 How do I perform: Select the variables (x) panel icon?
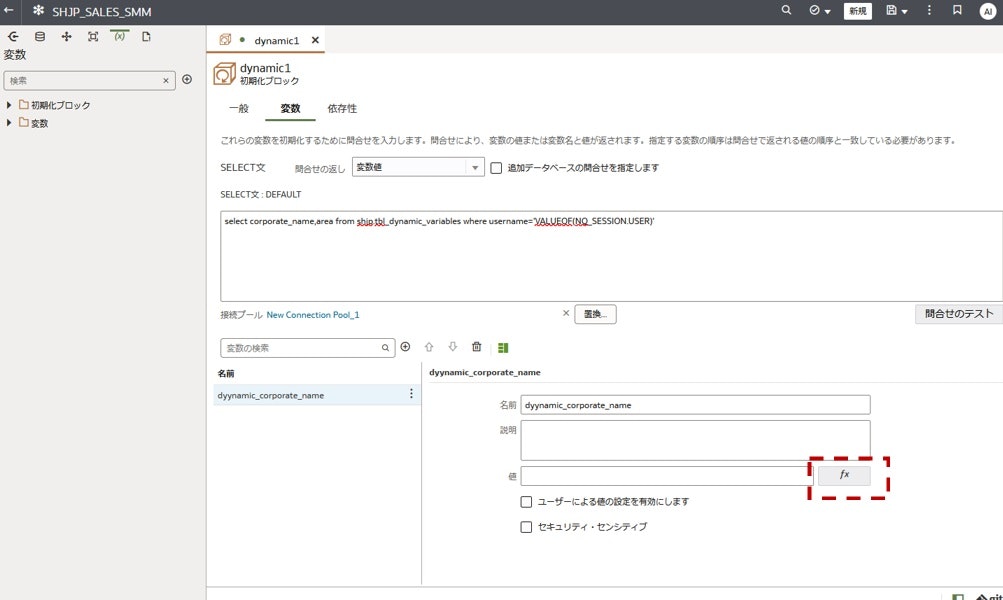(x=120, y=36)
